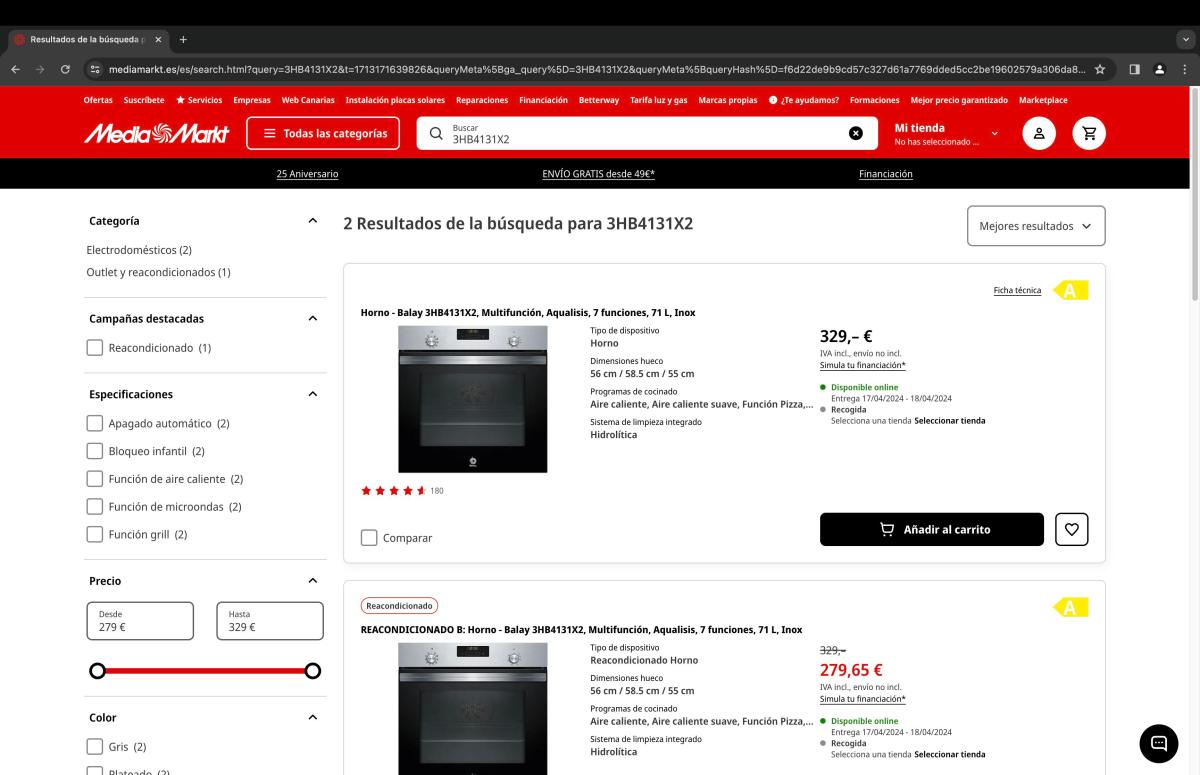Open Chrome profile icon

pos(1159,69)
